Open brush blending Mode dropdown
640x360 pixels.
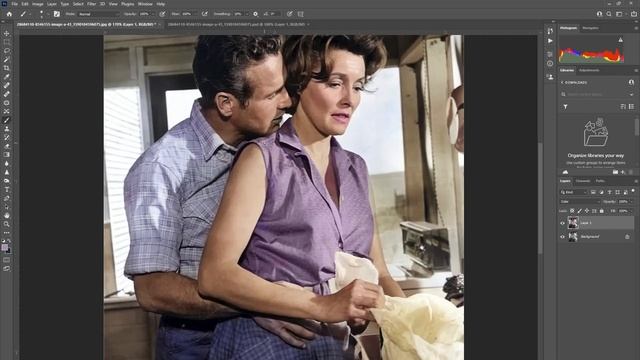point(99,14)
